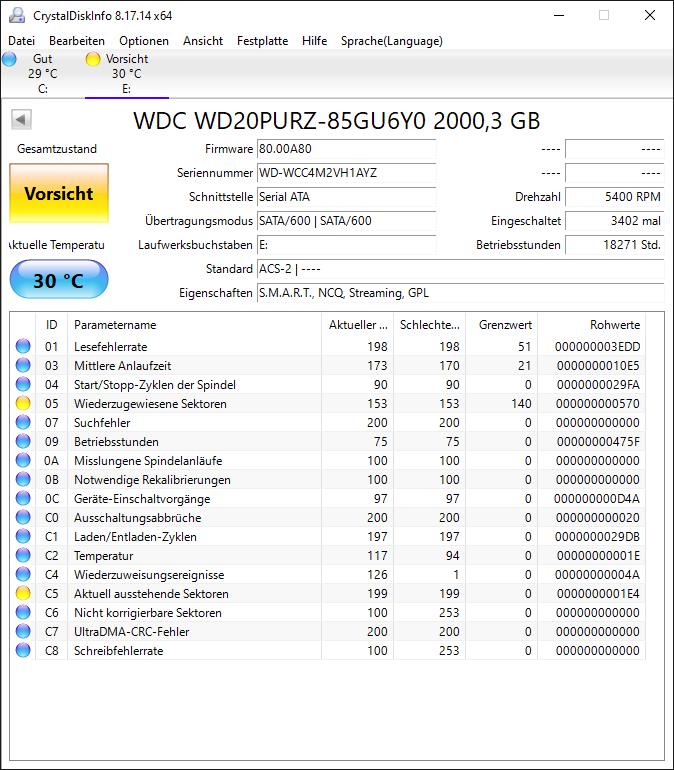
Task: Open the Bearbeiten menu
Action: (x=77, y=41)
